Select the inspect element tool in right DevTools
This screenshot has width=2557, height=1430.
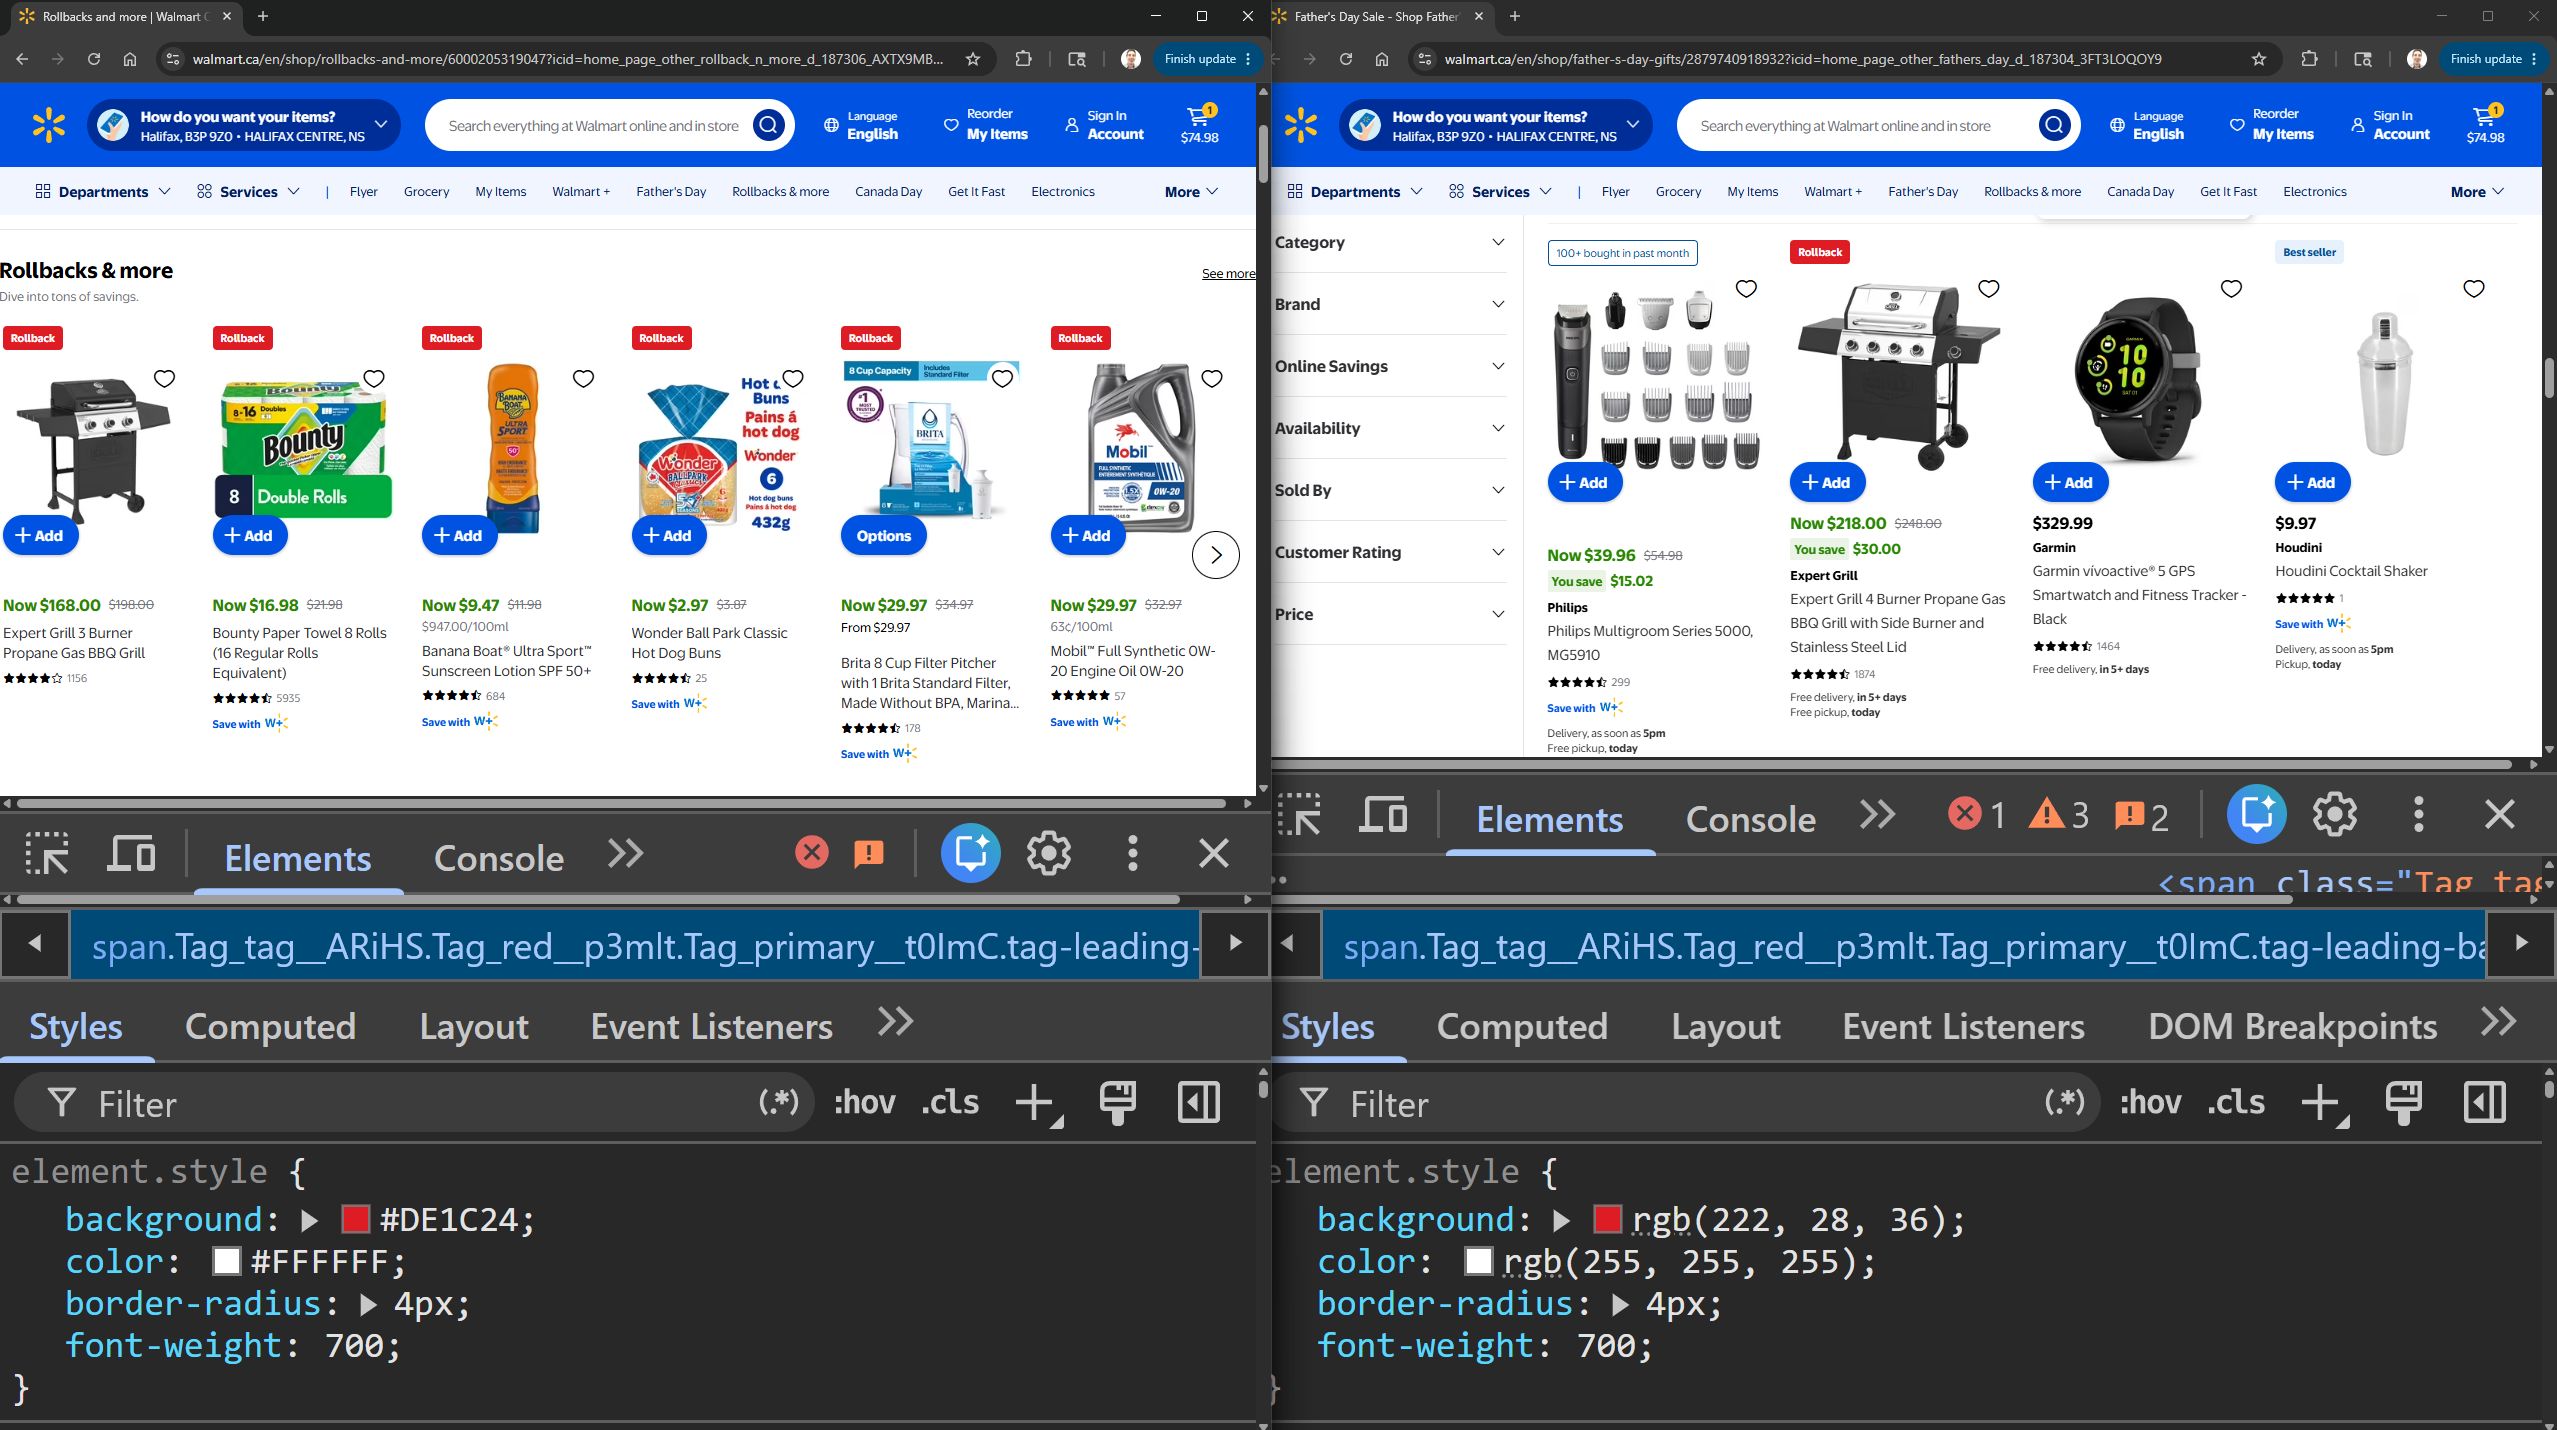[x=1299, y=815]
